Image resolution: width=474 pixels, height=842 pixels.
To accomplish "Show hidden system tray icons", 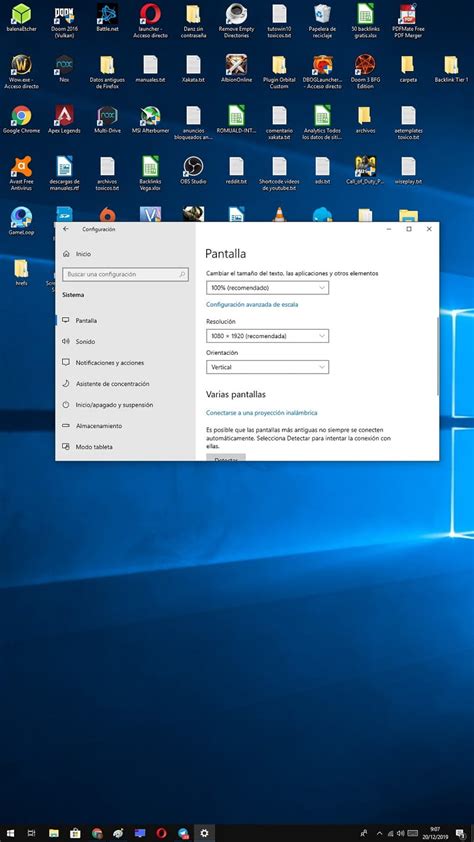I will click(x=380, y=833).
